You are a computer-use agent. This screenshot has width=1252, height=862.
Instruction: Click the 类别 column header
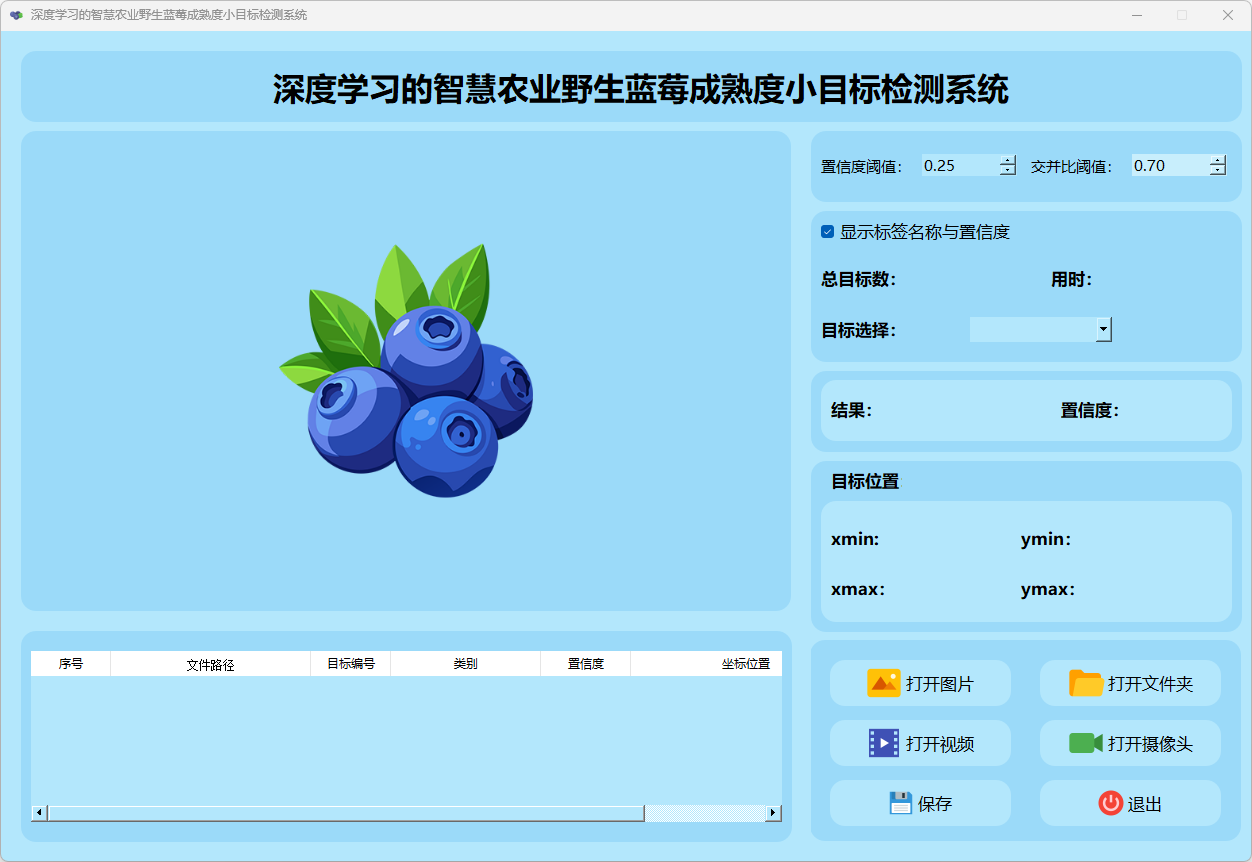[465, 664]
